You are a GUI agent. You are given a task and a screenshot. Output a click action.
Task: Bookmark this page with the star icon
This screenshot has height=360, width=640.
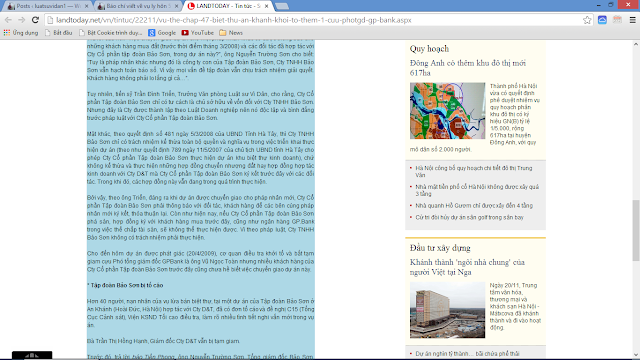click(x=587, y=20)
